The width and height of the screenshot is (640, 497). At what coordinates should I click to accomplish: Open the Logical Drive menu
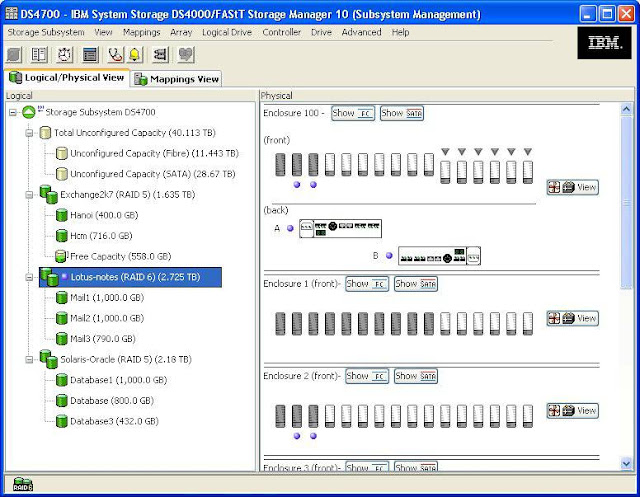227,32
